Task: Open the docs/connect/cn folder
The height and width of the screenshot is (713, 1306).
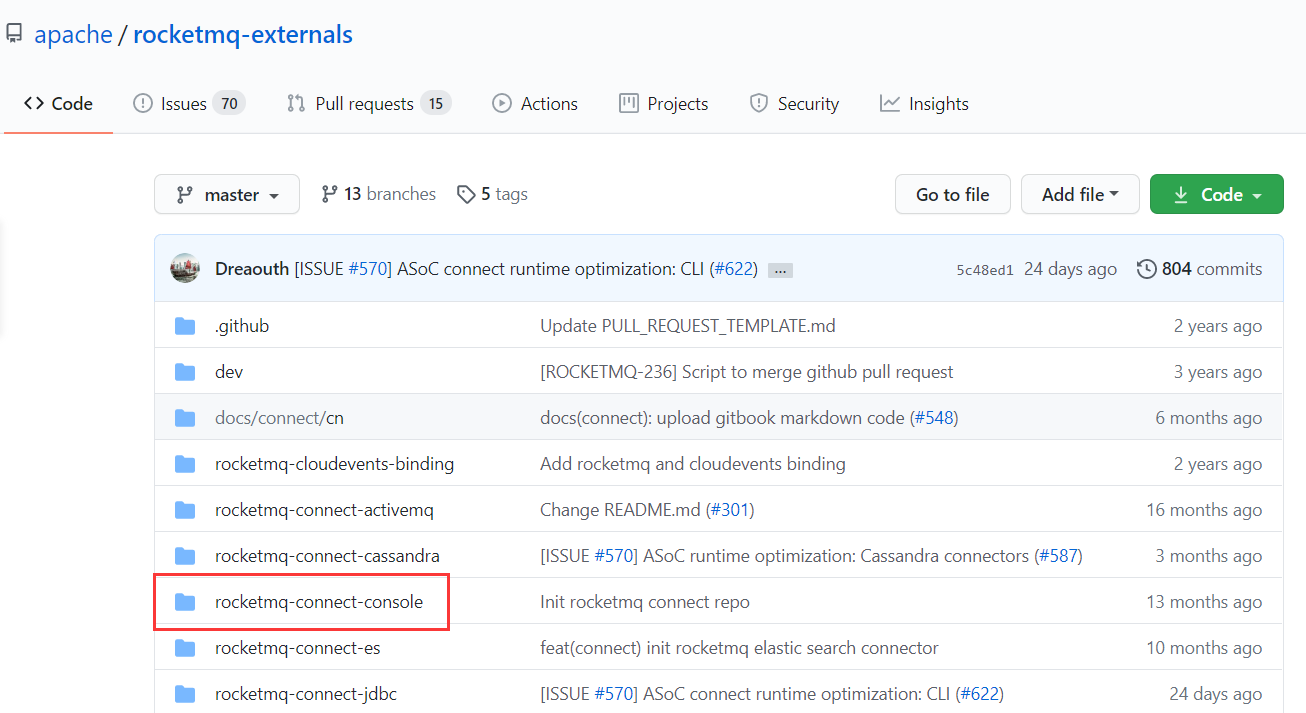Action: 279,418
